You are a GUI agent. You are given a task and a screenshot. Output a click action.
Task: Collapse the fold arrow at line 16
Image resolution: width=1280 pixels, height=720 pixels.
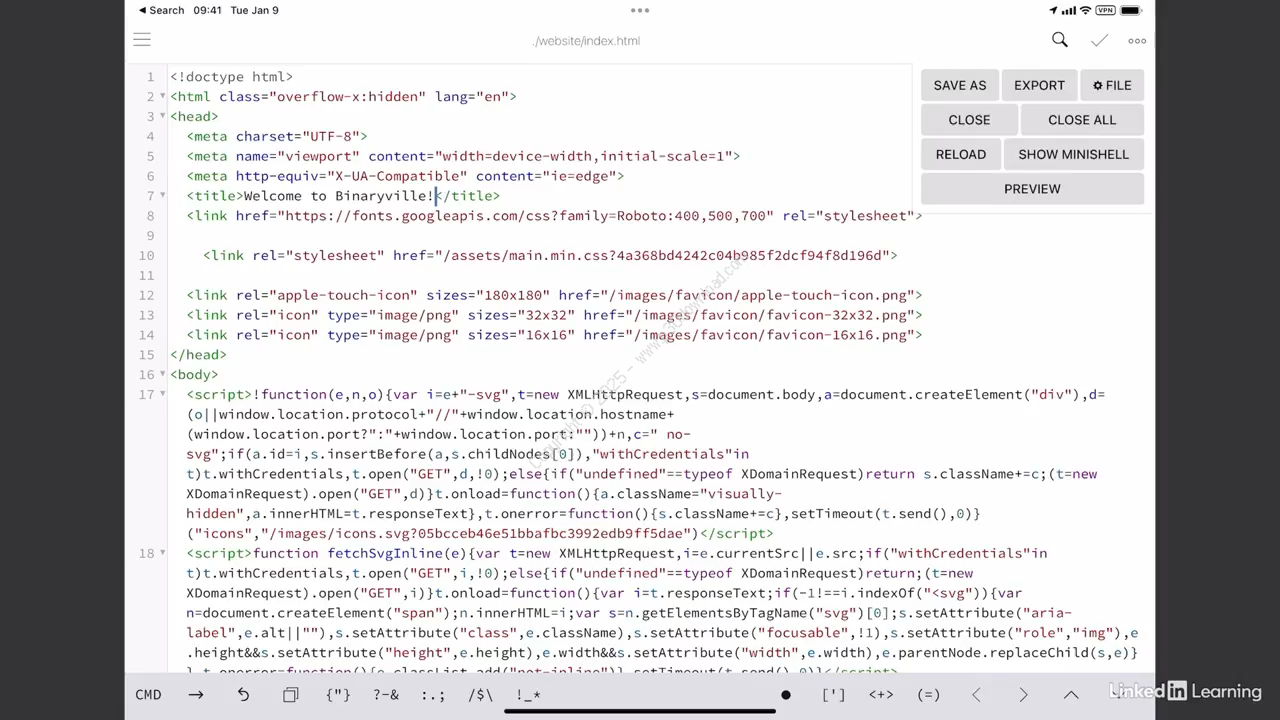tap(163, 374)
